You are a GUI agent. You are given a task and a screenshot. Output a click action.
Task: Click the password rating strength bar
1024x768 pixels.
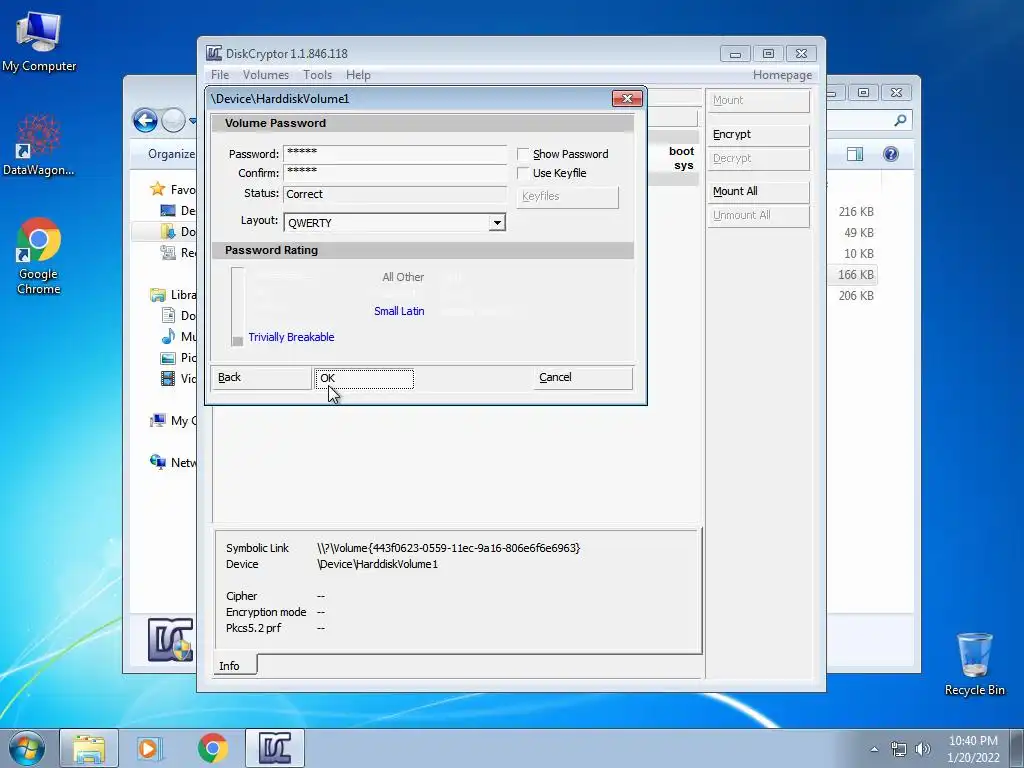[x=237, y=306]
